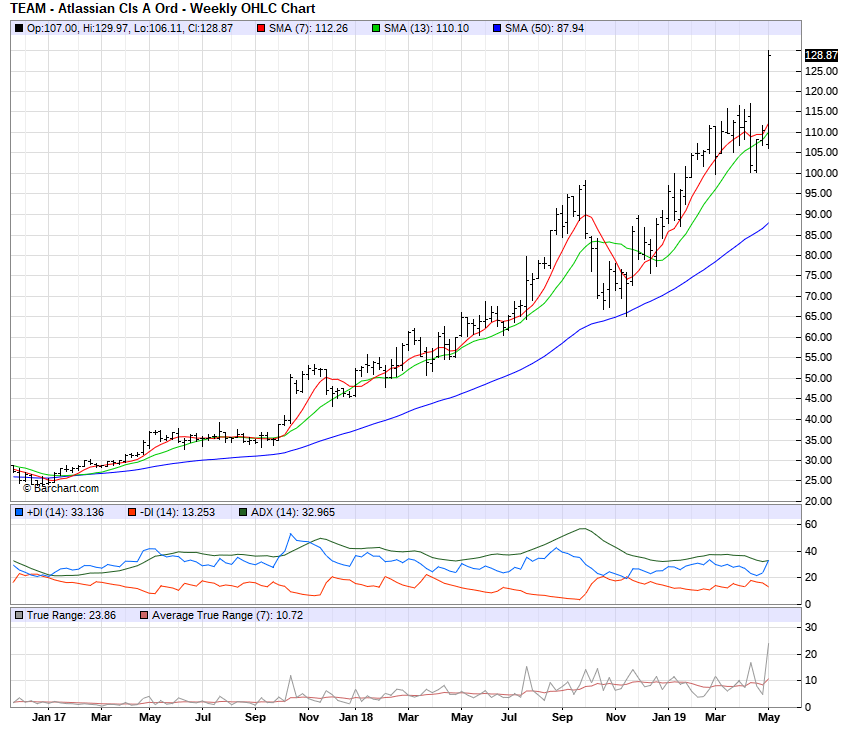Click the 'Jan 18' date axis label
The height and width of the screenshot is (748, 843).
pyautogui.click(x=356, y=717)
